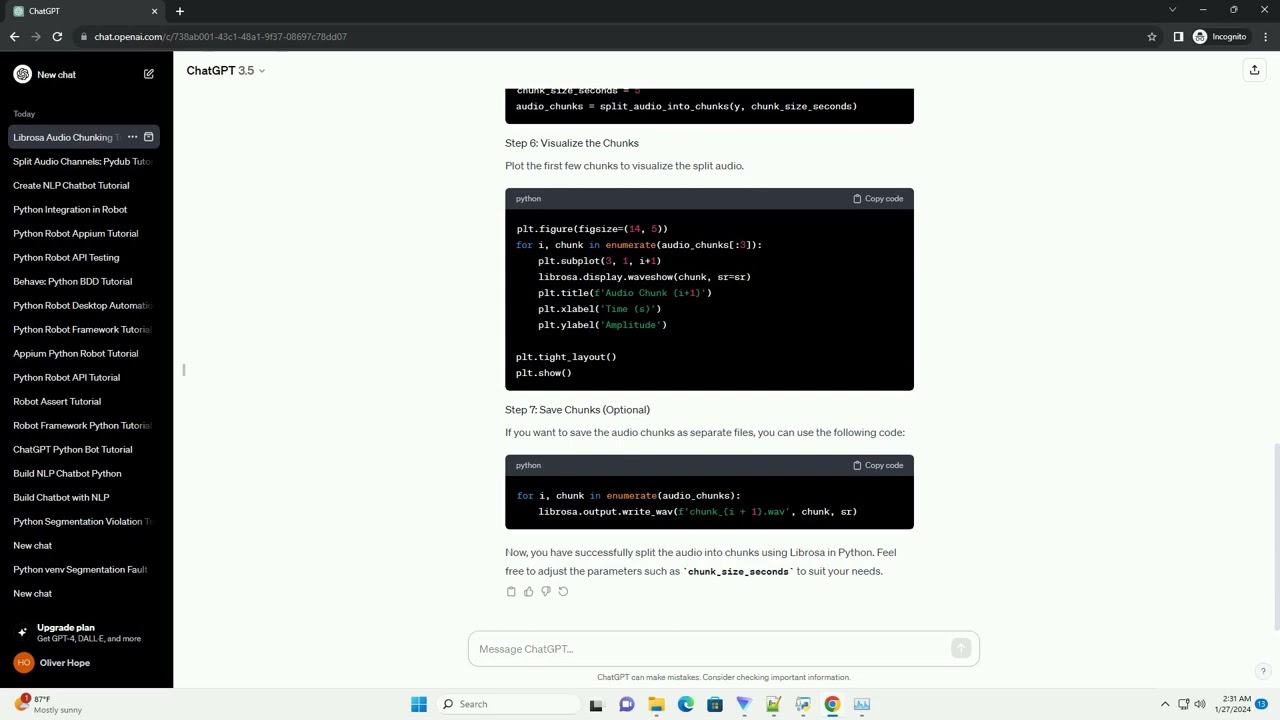Regenerate the response with circular arrow icon
The width and height of the screenshot is (1280, 720).
[x=563, y=591]
